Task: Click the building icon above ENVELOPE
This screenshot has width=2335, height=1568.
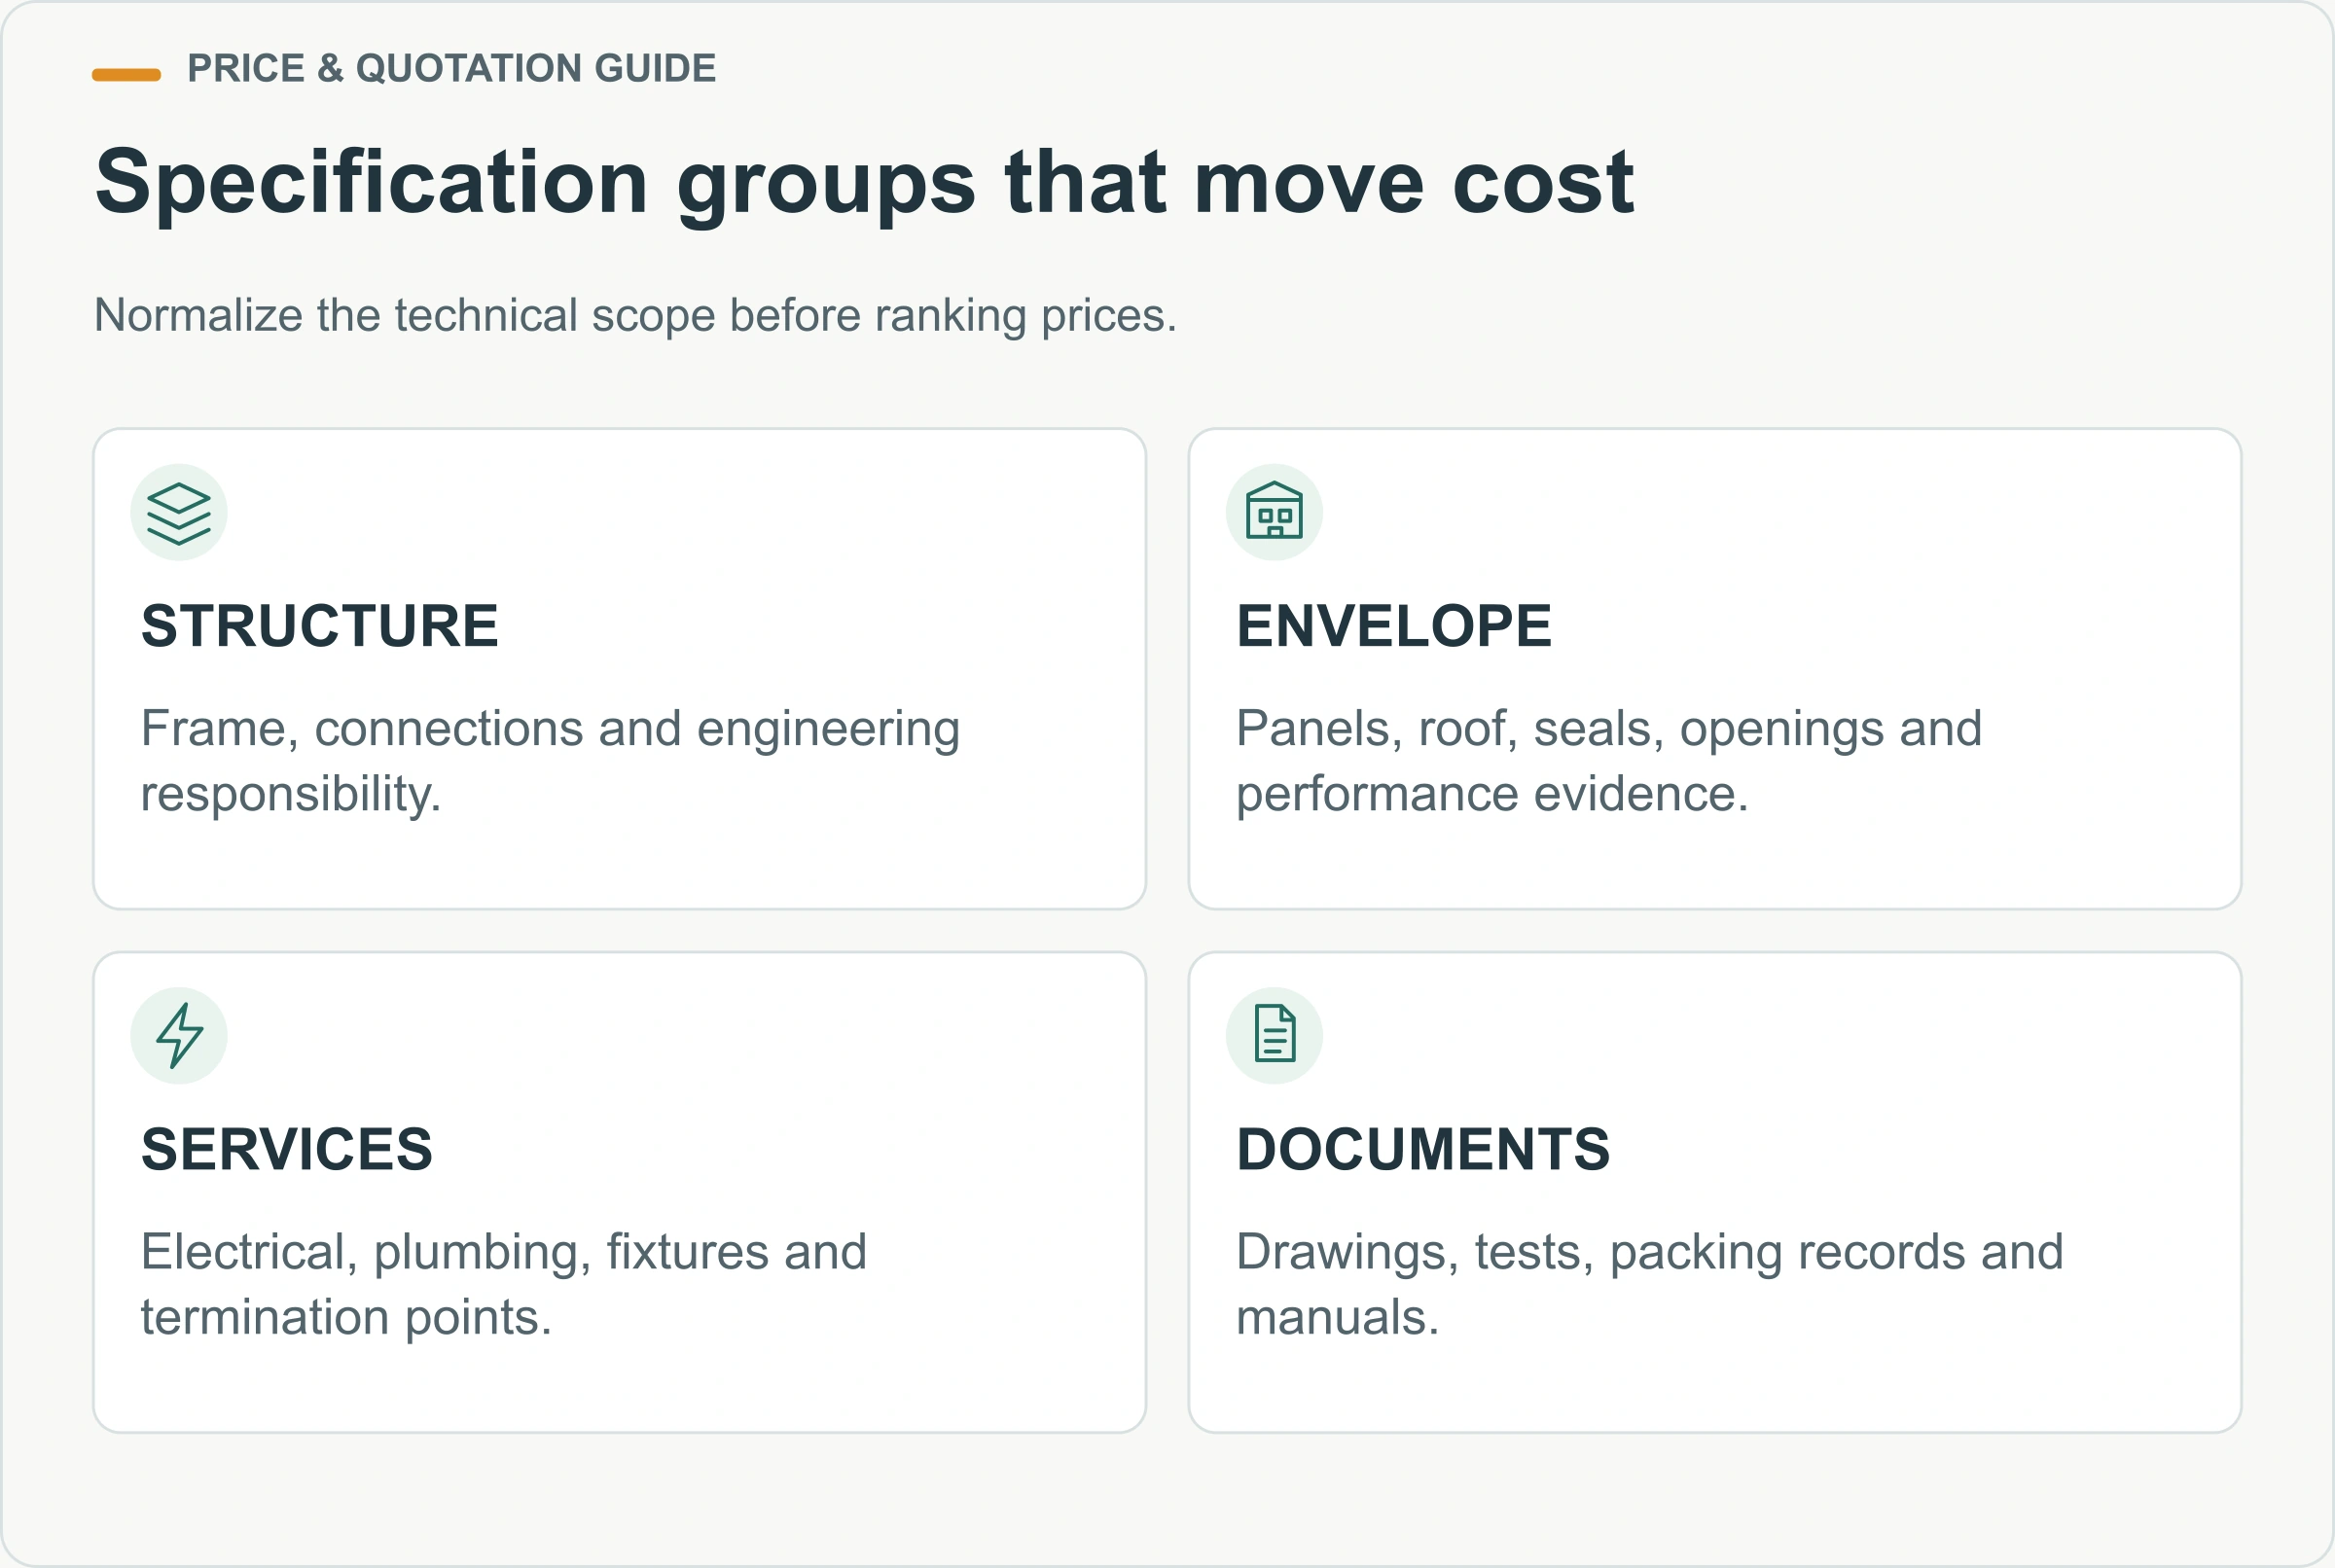Action: point(1274,513)
